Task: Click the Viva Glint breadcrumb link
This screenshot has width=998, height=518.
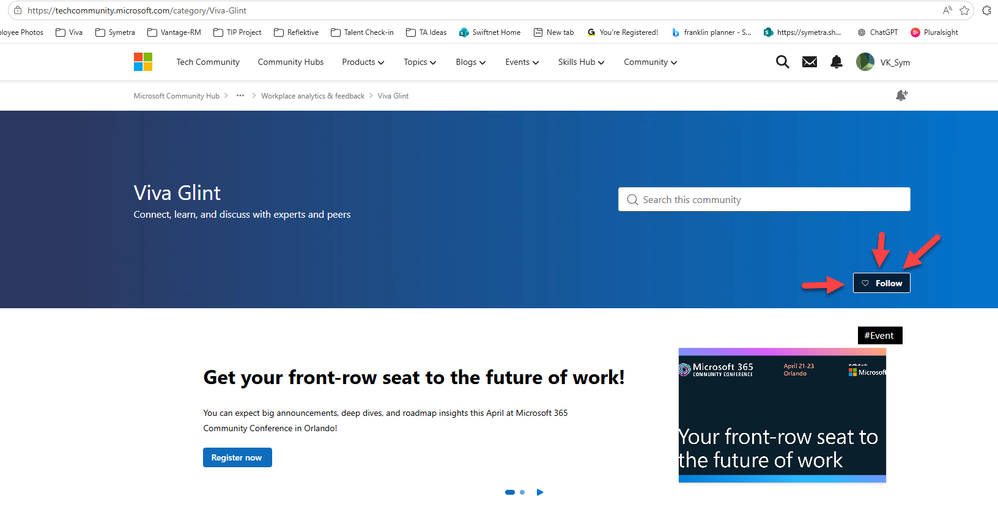Action: click(393, 96)
